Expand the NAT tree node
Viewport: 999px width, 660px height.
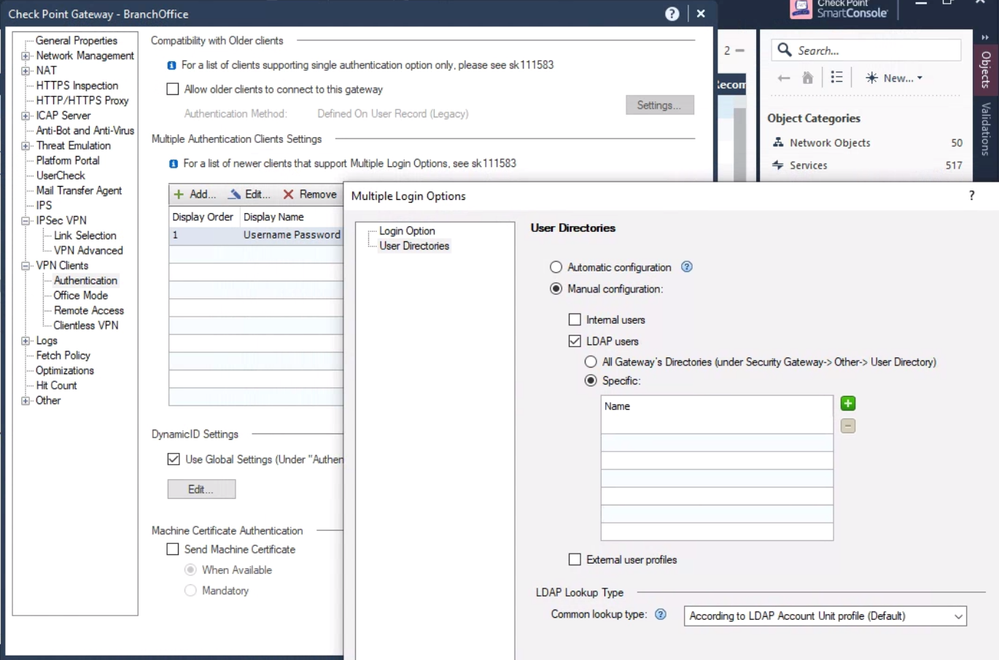25,71
